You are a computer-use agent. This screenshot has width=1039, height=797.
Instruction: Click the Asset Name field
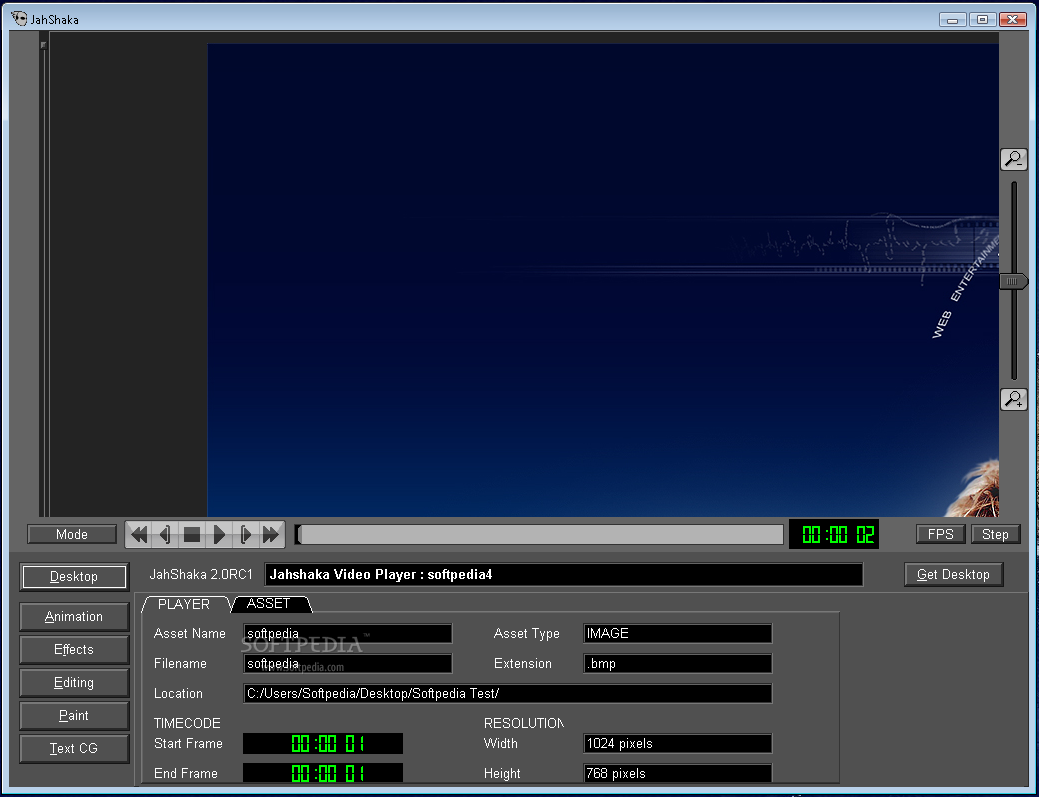tap(348, 633)
